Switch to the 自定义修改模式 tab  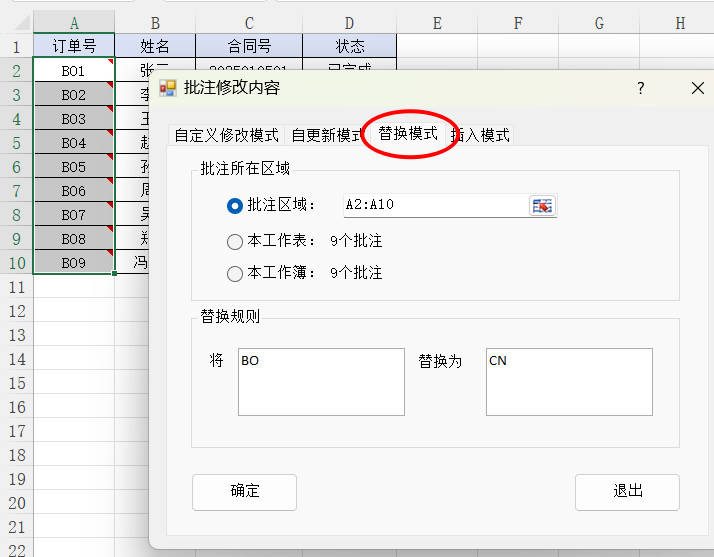[226, 135]
